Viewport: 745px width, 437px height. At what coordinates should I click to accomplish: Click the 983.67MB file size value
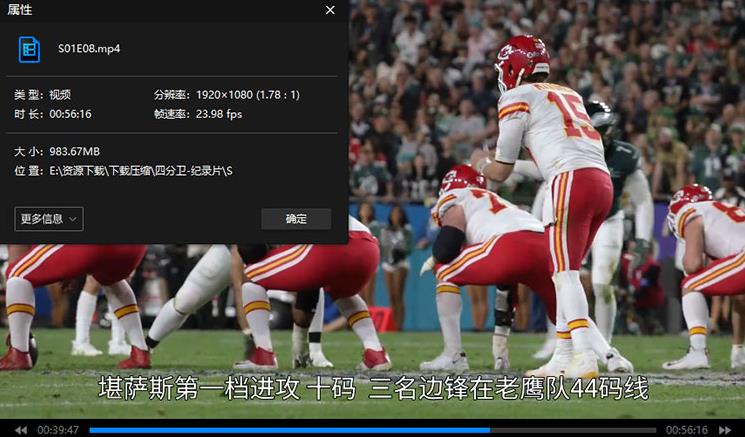coord(75,151)
